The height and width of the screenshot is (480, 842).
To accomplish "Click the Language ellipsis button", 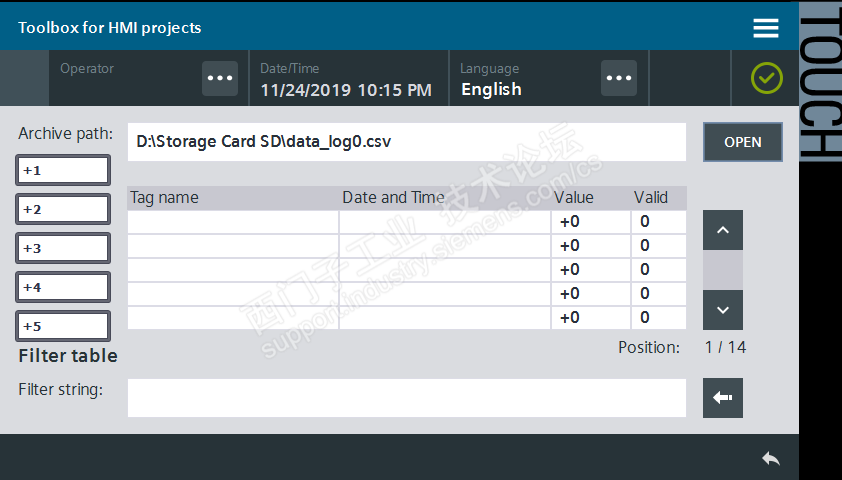I will point(619,78).
